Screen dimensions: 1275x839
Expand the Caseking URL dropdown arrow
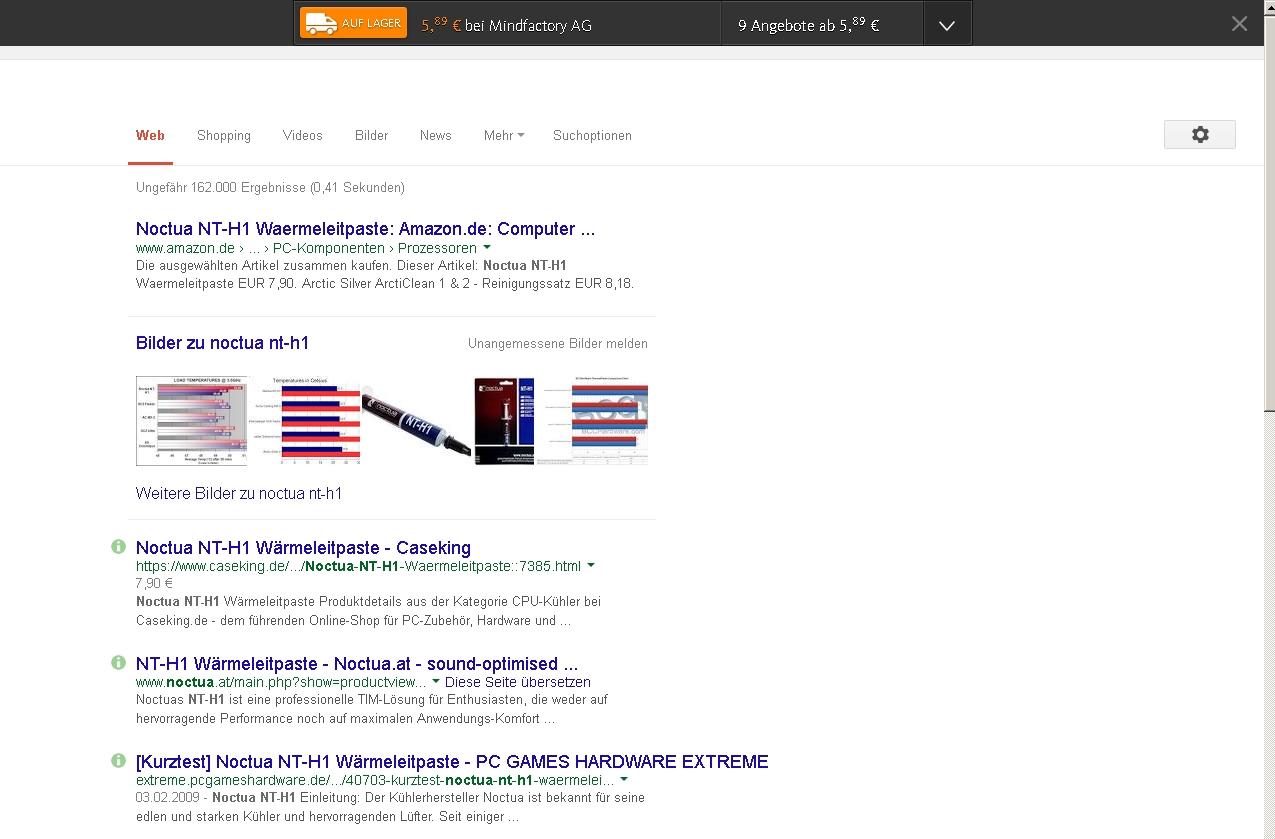point(591,566)
